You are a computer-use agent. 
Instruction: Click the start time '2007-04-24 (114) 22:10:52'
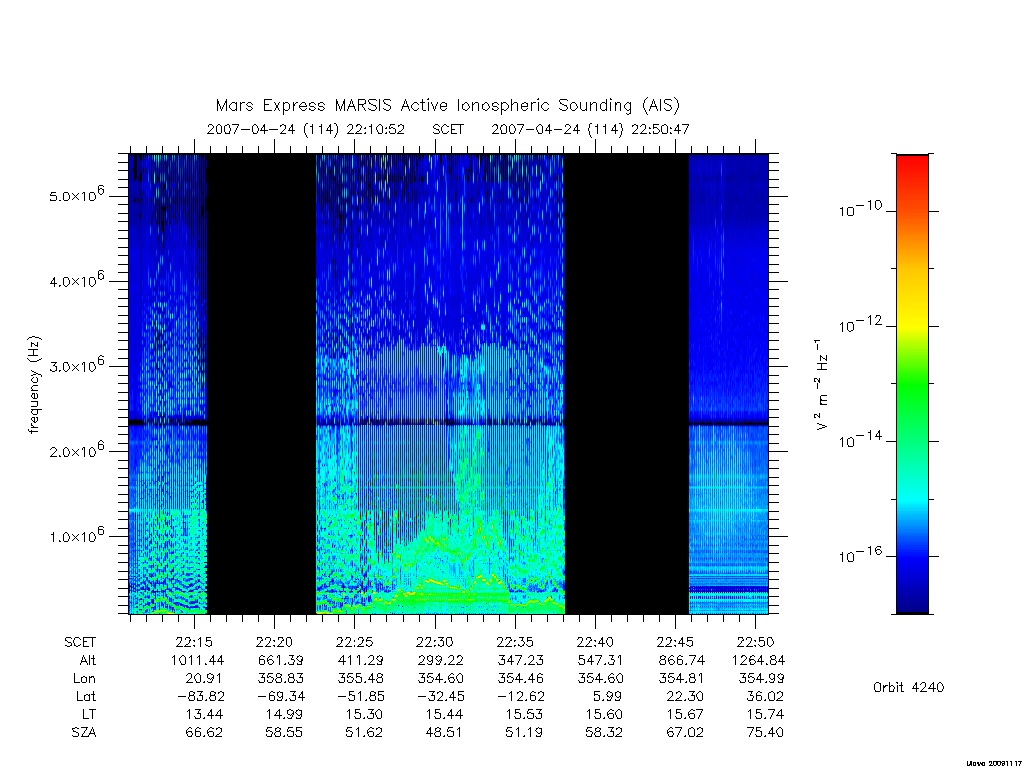pos(306,129)
